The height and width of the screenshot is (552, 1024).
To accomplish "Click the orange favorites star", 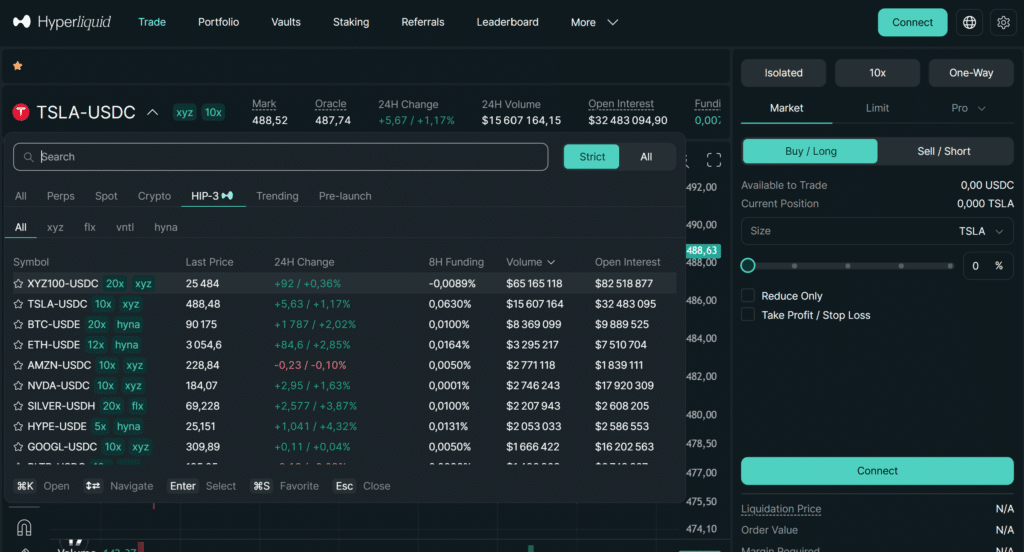I will point(18,66).
